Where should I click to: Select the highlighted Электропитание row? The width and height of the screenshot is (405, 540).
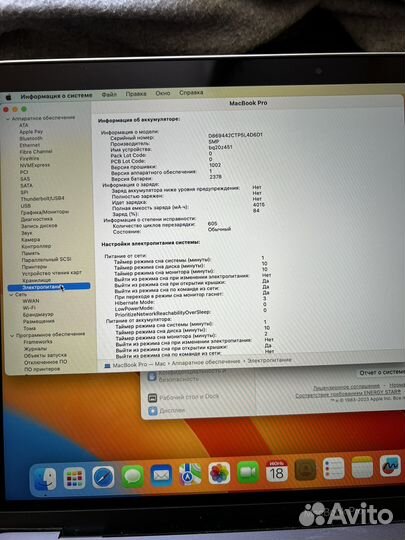49,287
